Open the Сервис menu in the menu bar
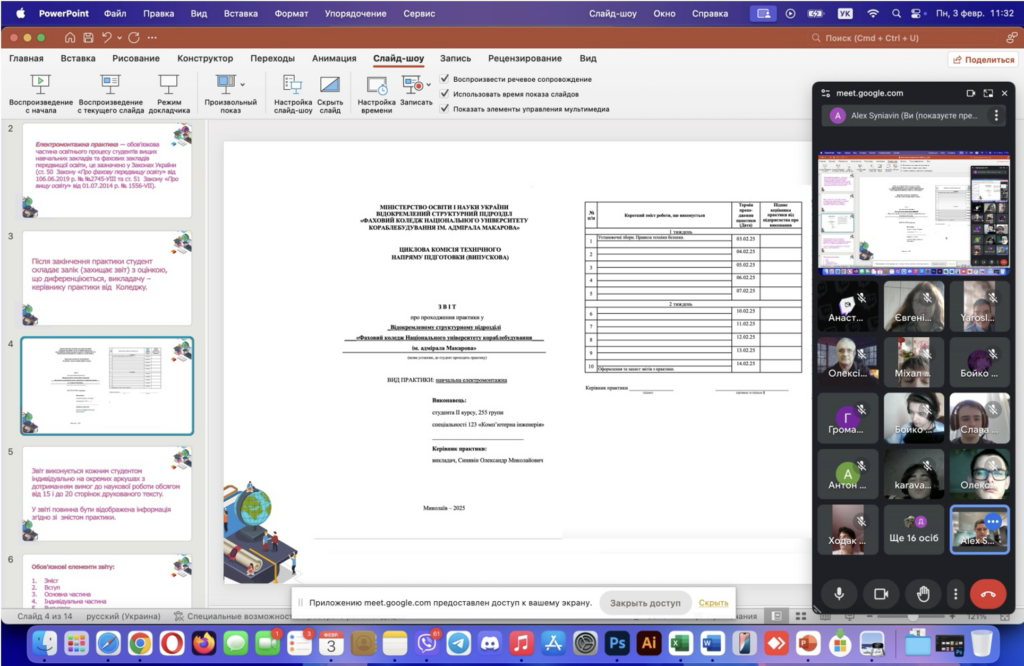 click(419, 13)
